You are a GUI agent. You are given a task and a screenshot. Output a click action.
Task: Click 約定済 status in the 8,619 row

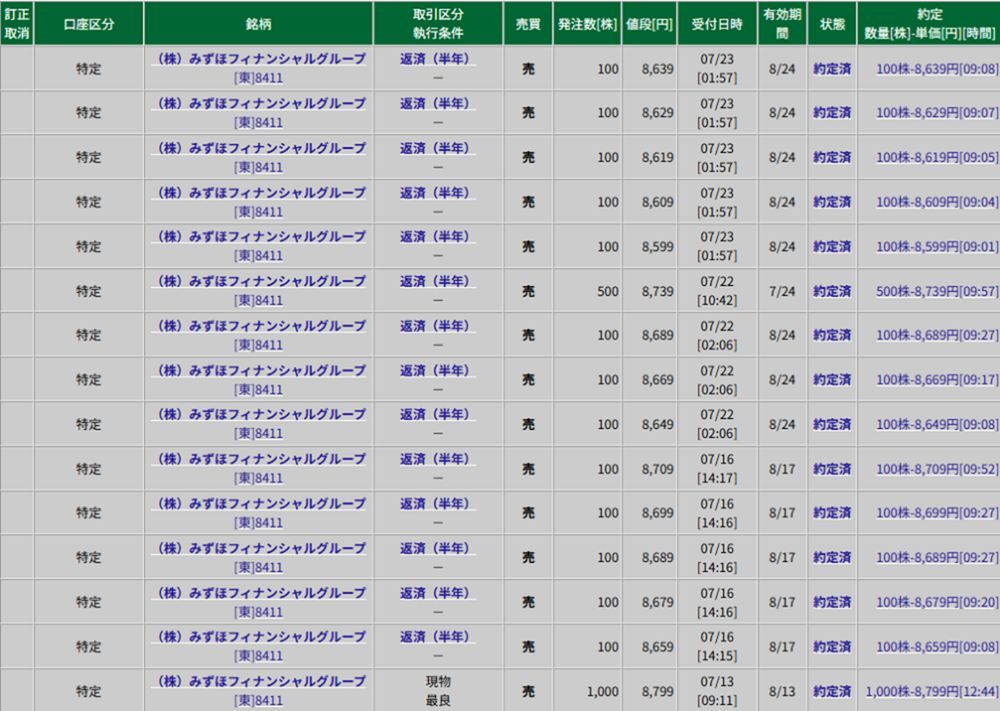(x=832, y=158)
